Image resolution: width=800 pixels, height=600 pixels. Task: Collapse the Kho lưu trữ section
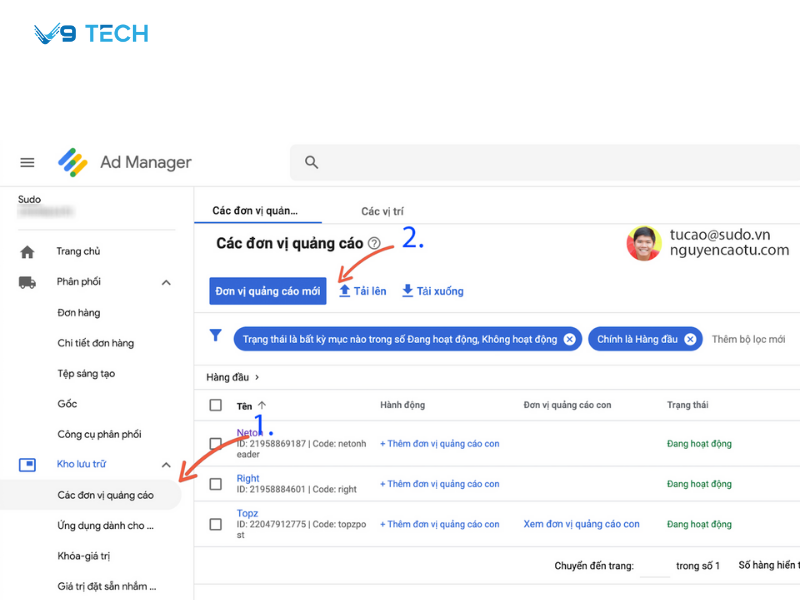click(x=166, y=463)
